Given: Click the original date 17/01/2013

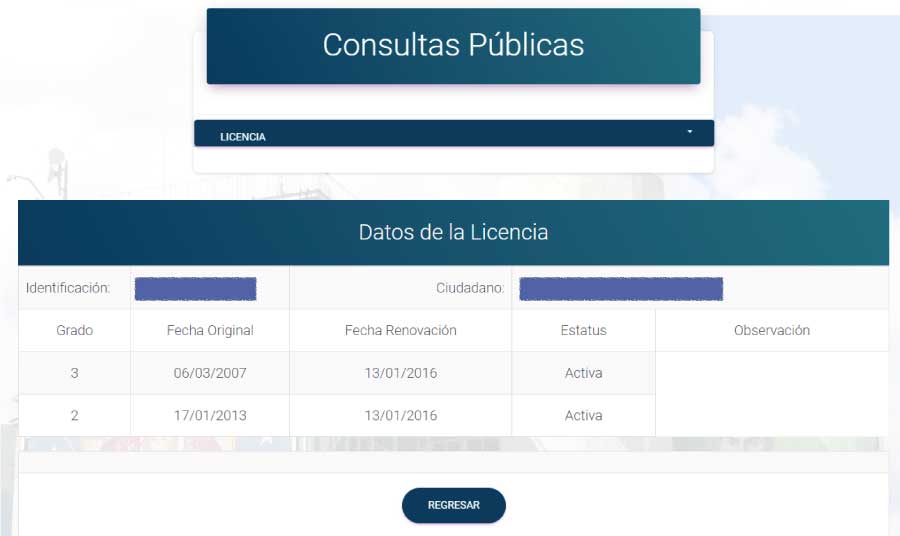Looking at the screenshot, I should [x=210, y=415].
